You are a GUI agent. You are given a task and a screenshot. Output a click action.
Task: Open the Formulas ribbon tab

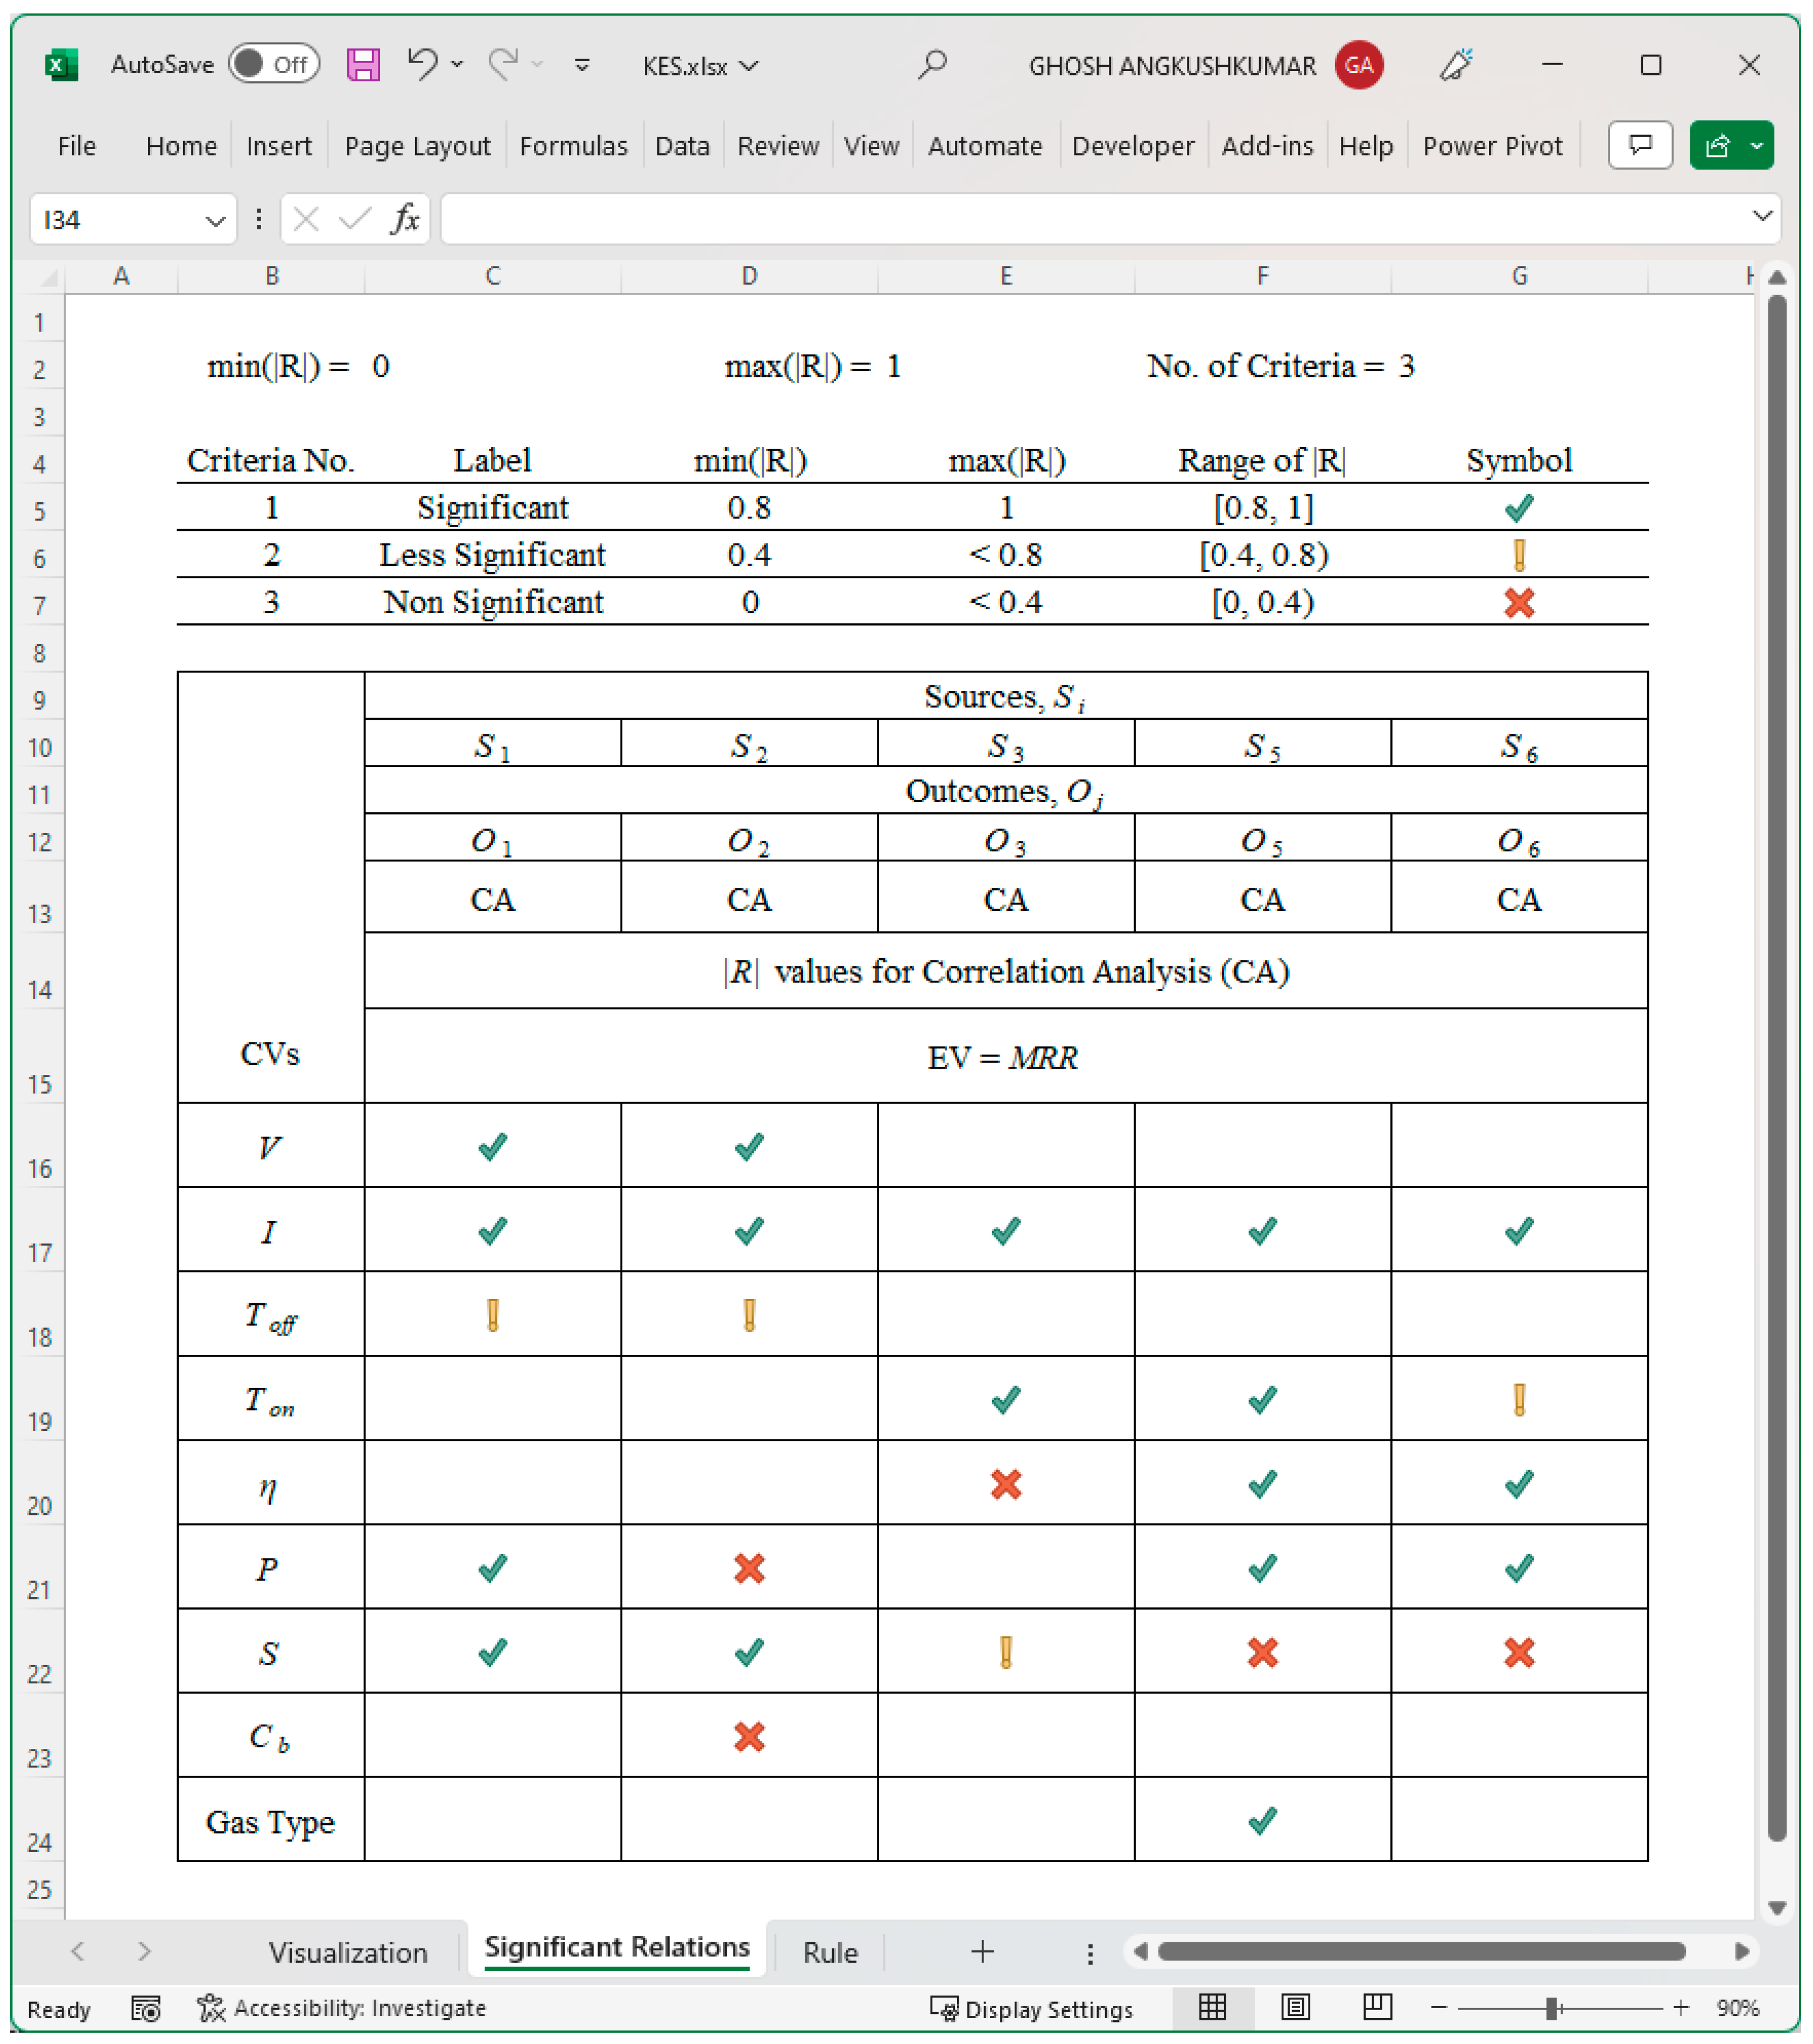pos(573,146)
